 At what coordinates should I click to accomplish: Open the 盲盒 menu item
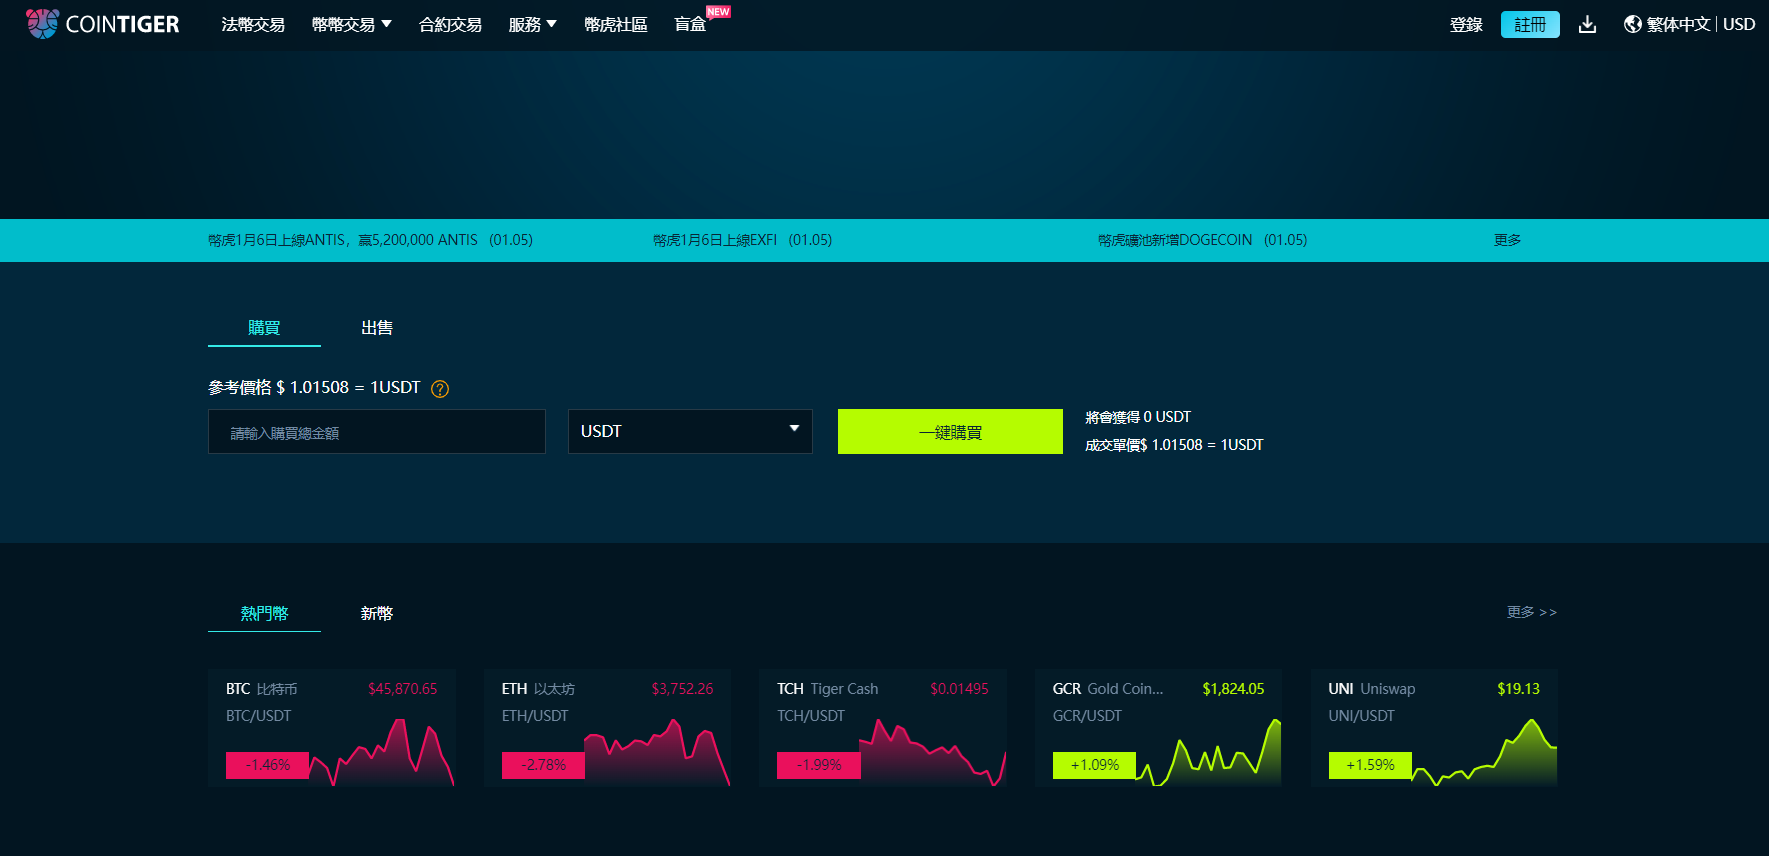pyautogui.click(x=690, y=24)
